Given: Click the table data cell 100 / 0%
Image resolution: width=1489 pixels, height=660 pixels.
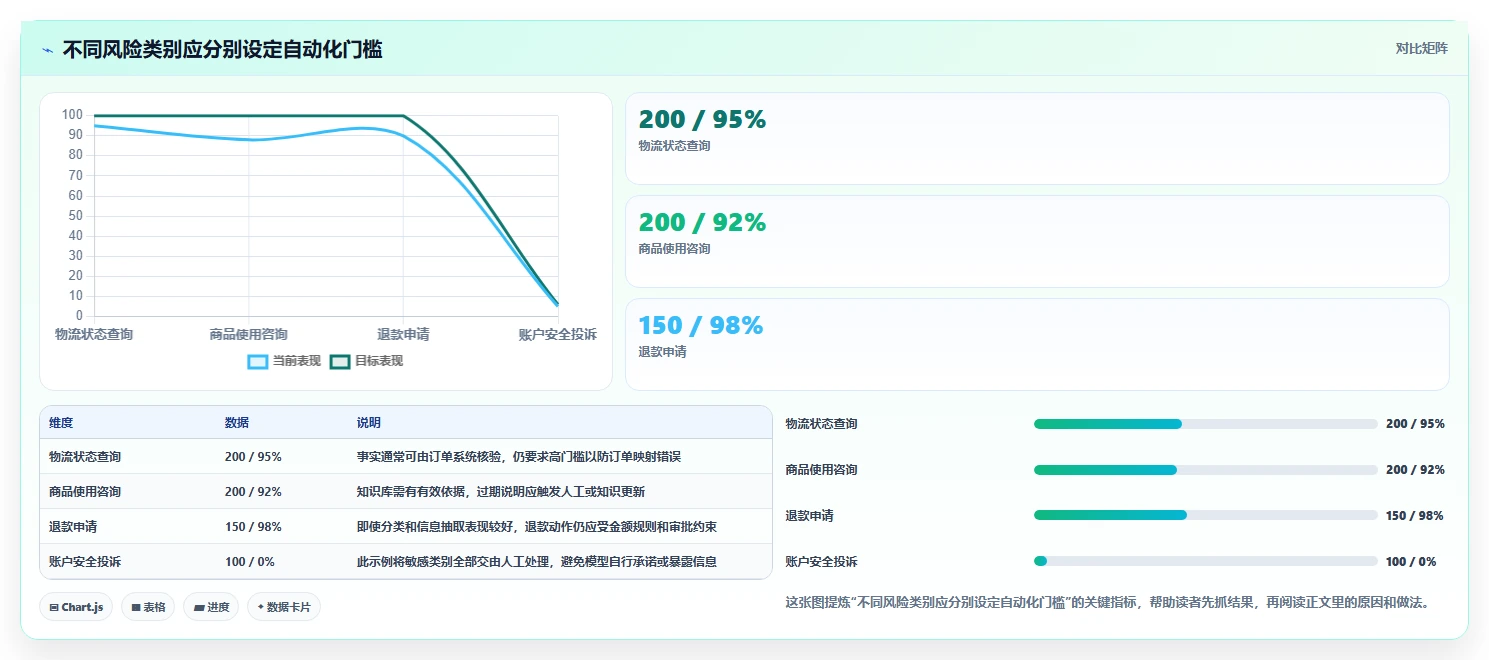Looking at the screenshot, I should point(250,562).
